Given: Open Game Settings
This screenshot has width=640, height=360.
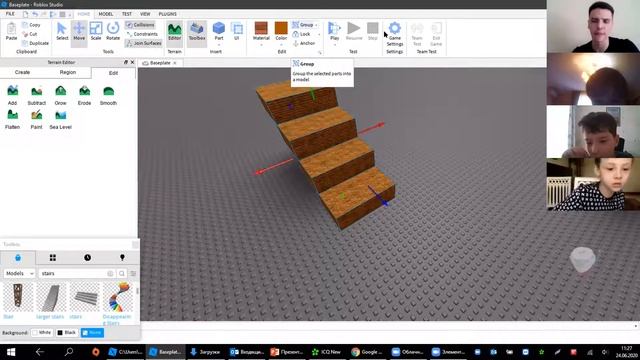Looking at the screenshot, I should click(395, 34).
